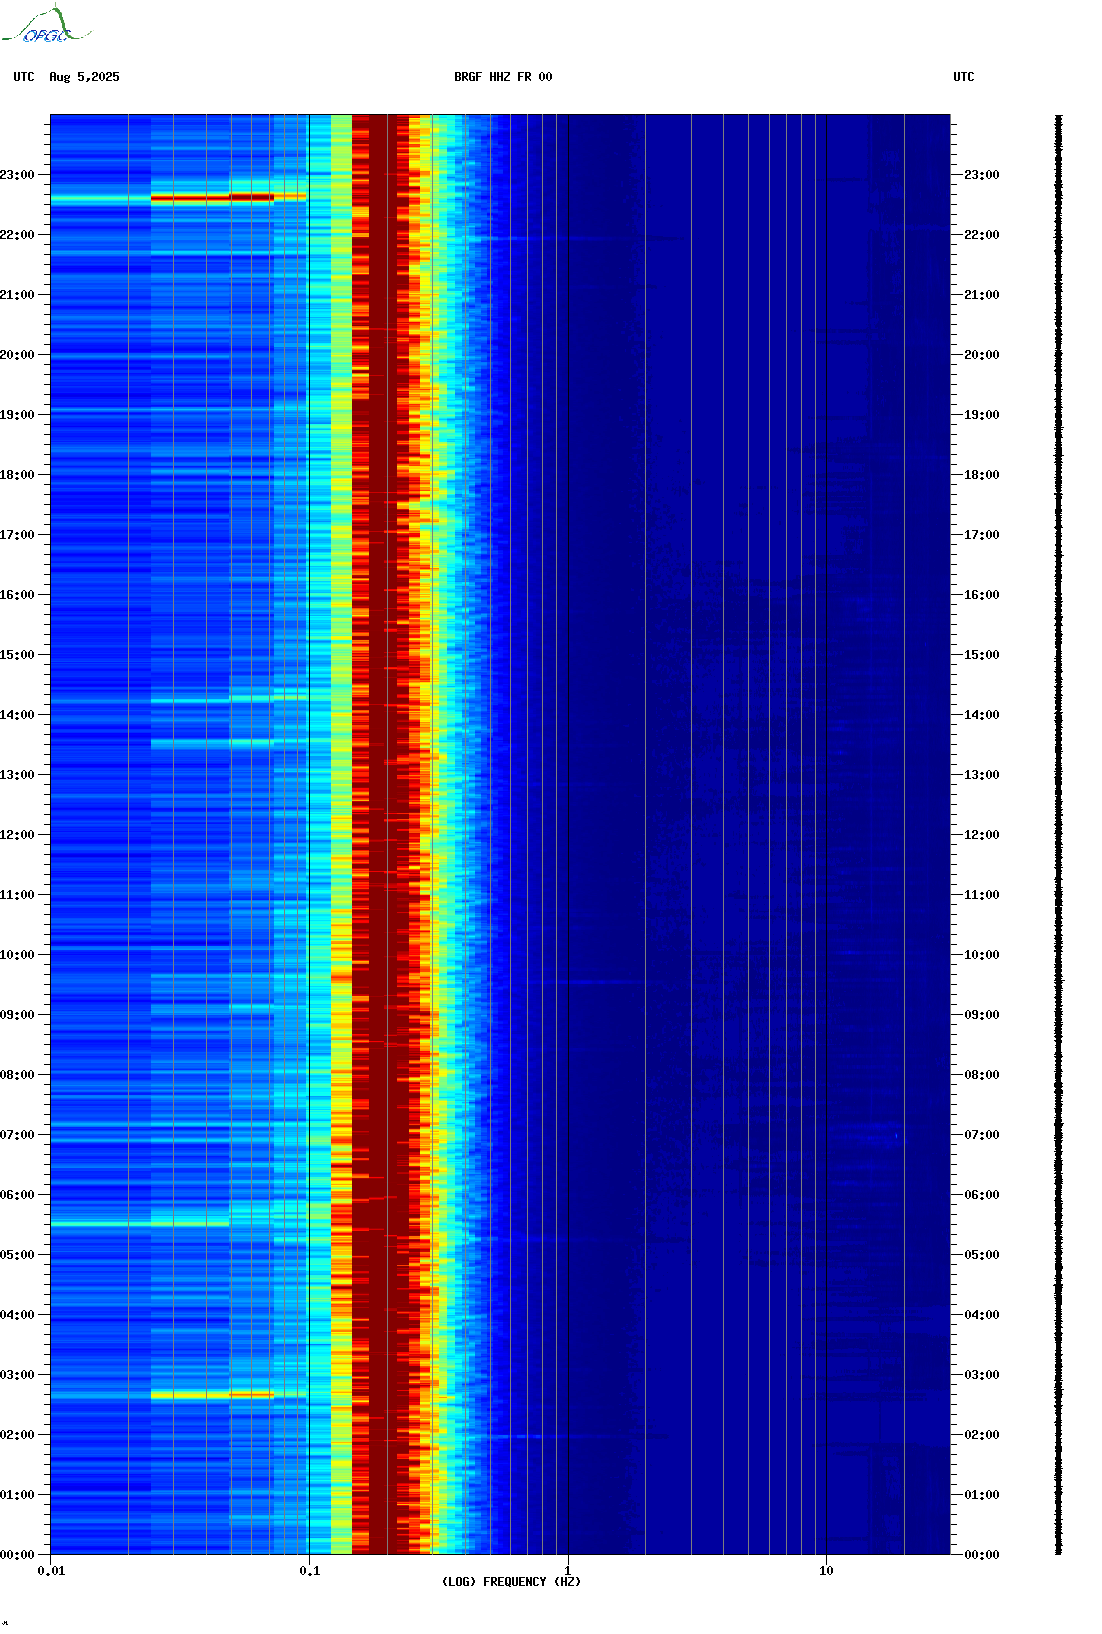Click '15:00' on the left time axis

[x=17, y=655]
